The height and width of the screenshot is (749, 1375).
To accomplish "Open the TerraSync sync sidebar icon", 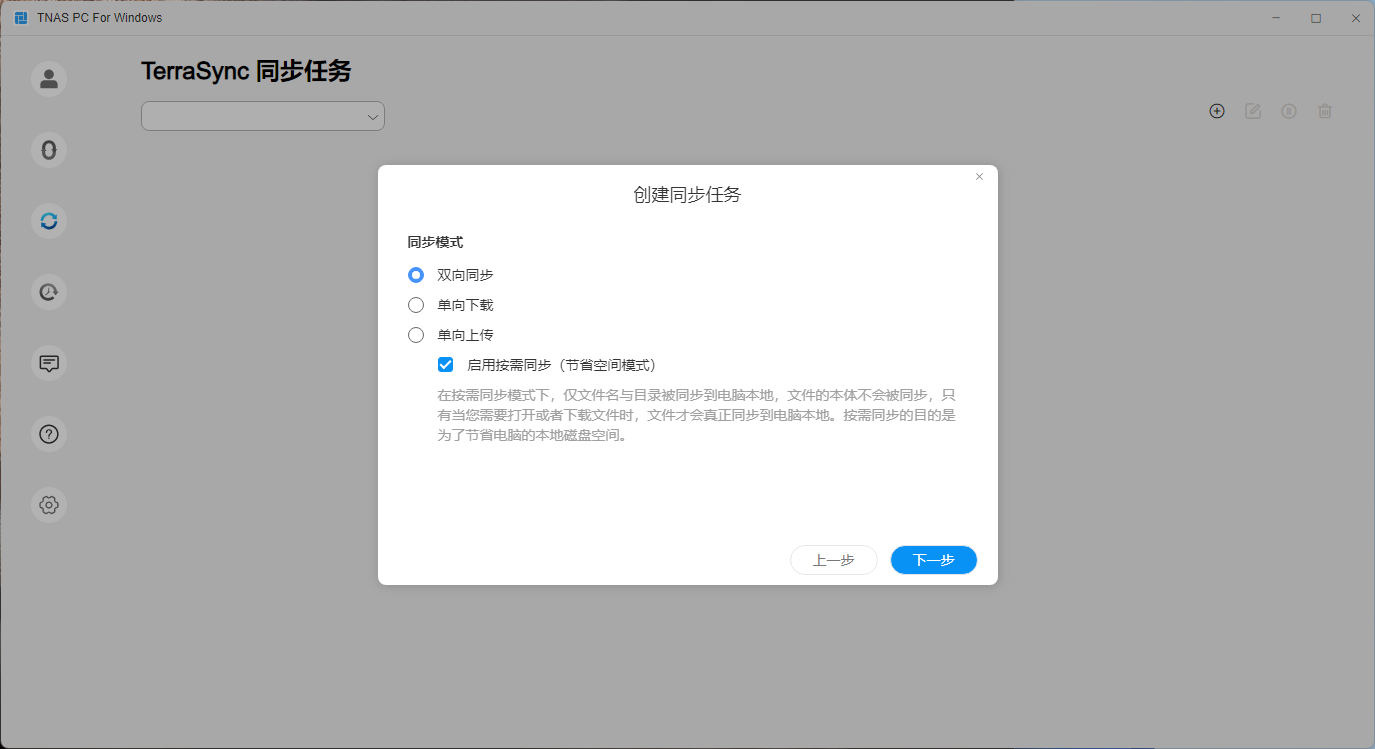I will [x=49, y=221].
